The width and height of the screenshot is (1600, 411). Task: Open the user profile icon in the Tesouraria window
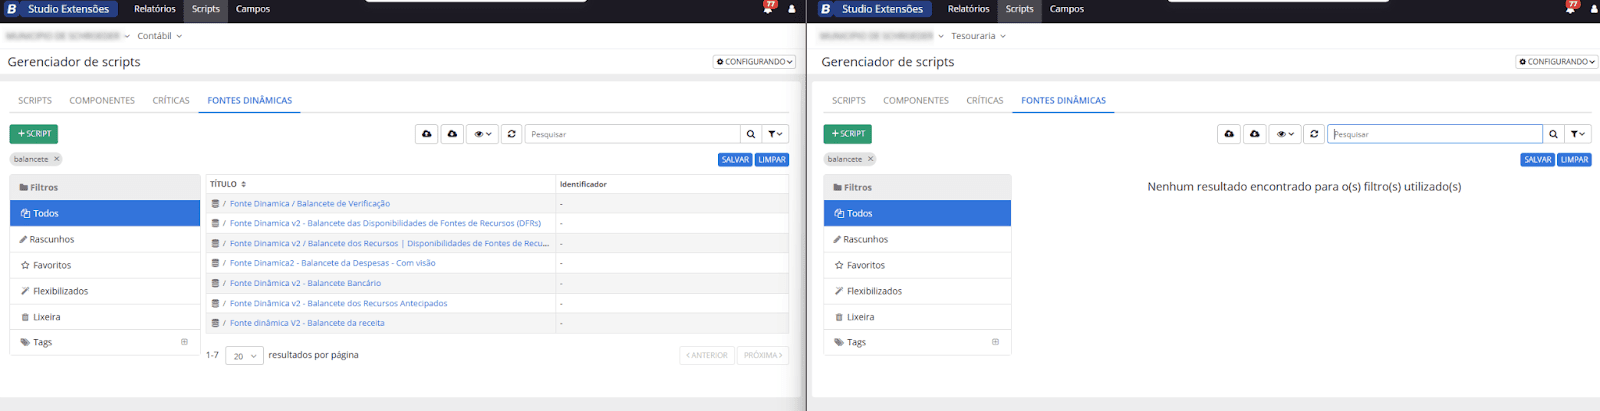[x=1591, y=9]
